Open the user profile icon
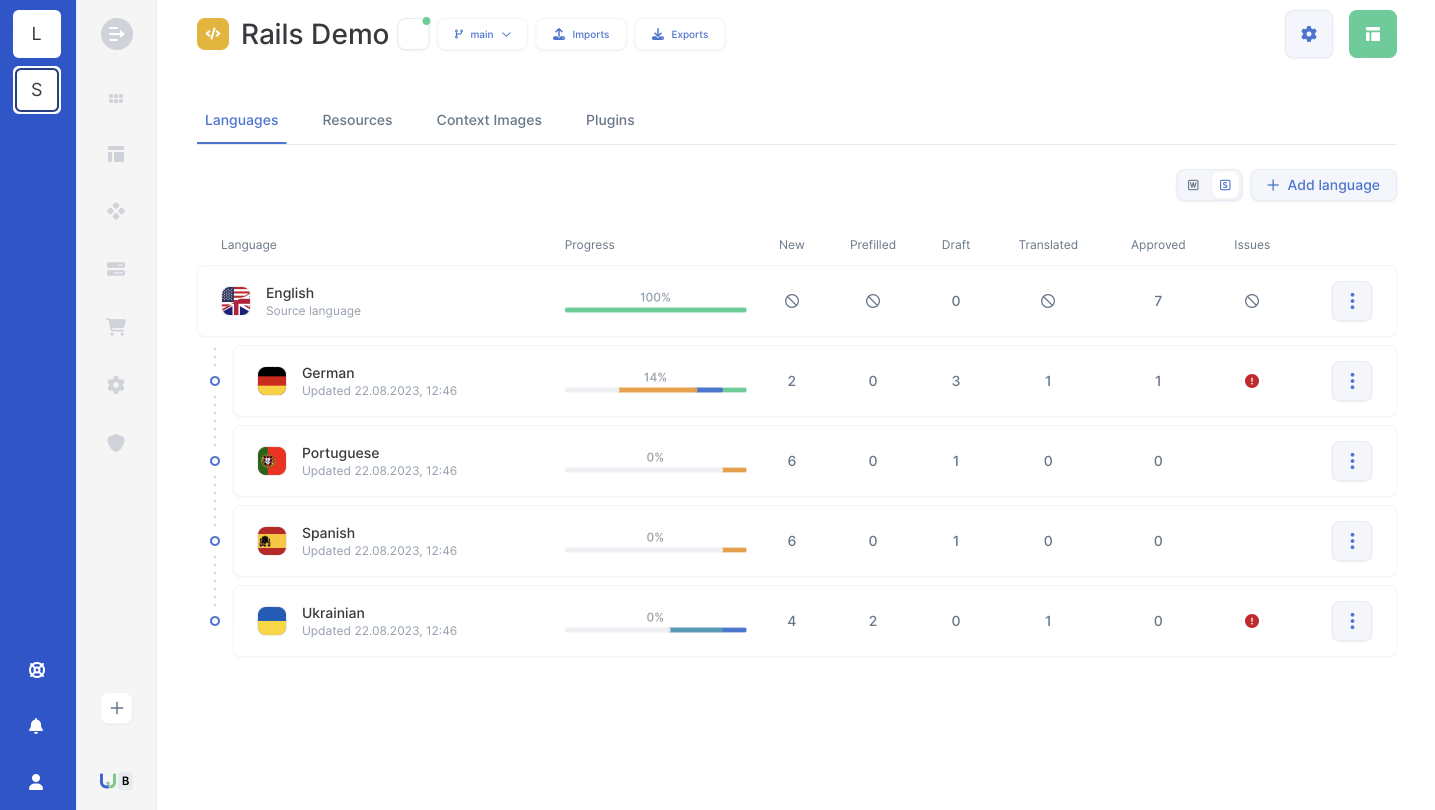 [x=36, y=782]
